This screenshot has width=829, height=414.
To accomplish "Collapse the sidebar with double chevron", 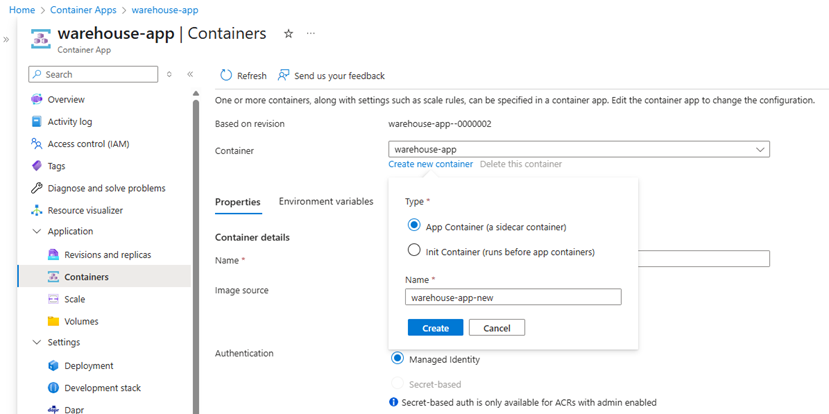I will tap(190, 75).
